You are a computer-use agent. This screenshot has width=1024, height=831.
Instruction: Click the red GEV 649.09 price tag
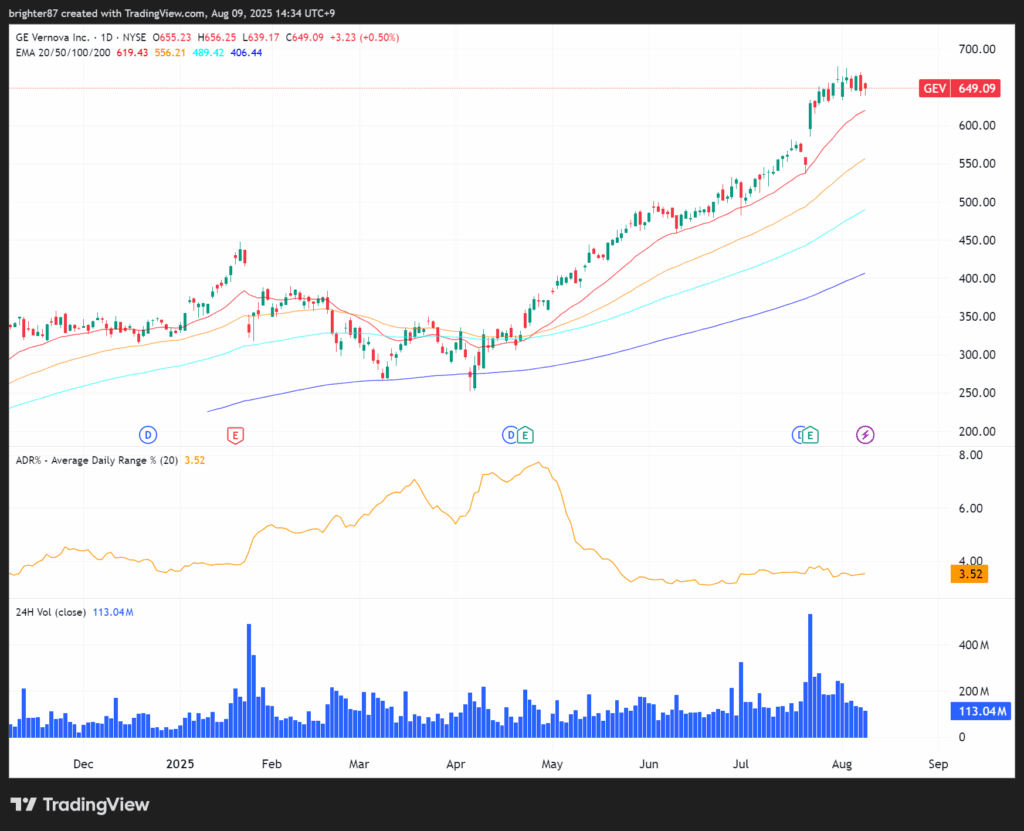pos(959,88)
